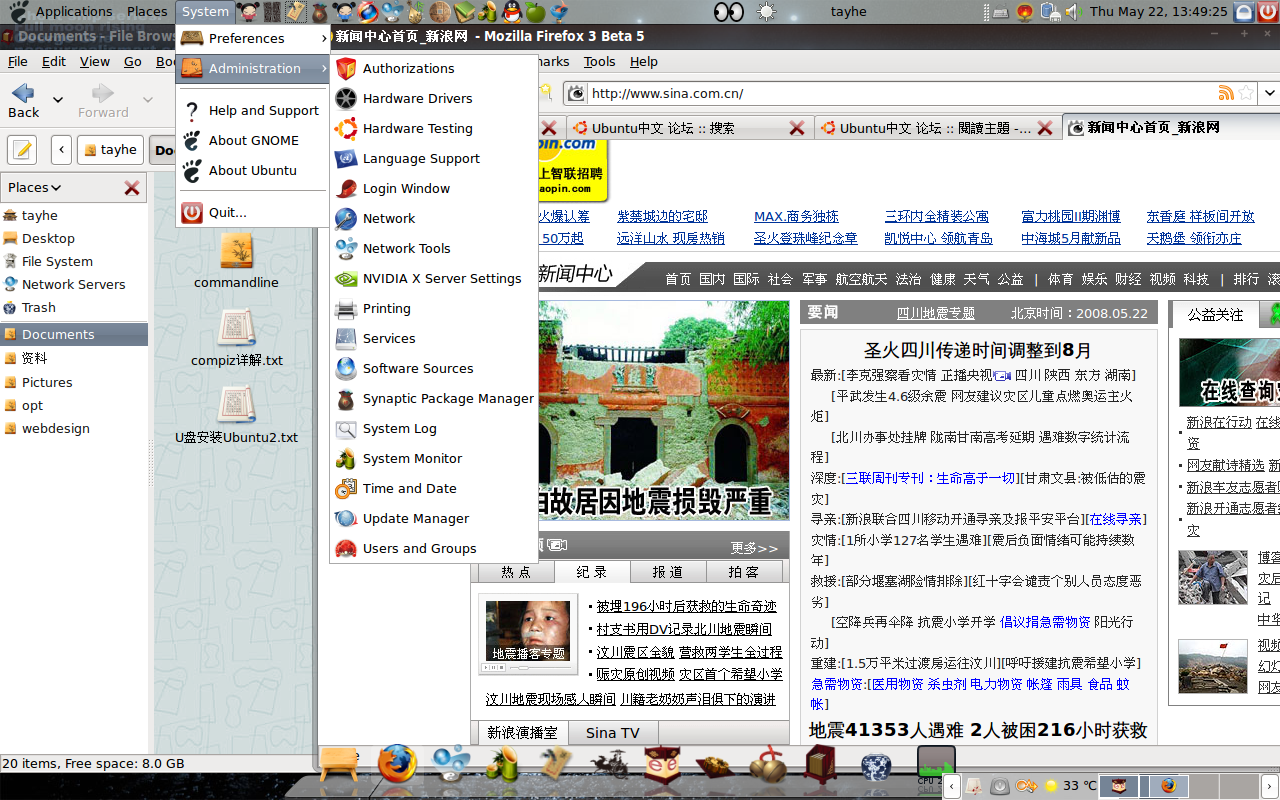
Task: Open the 四川地震专题 link
Action: pyautogui.click(x=935, y=313)
